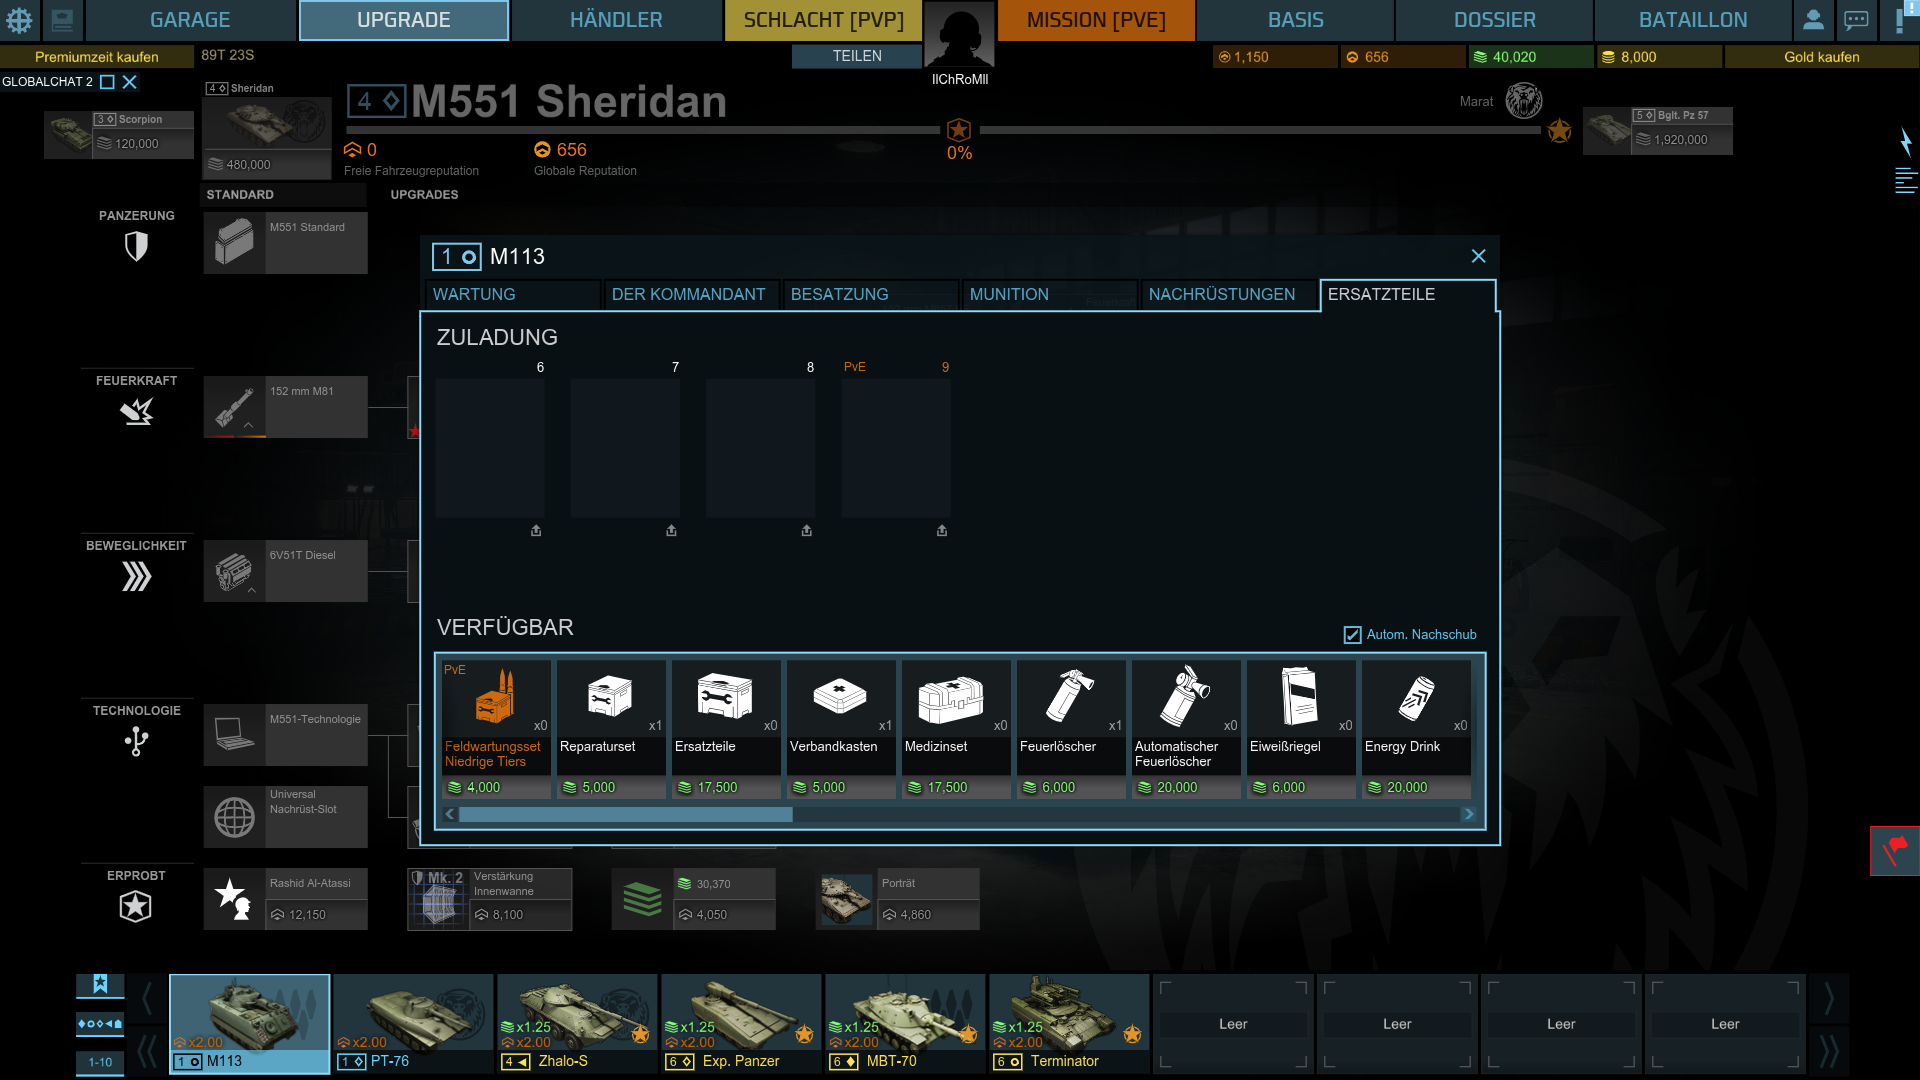
Task: Select the Feuerlöscher item
Action: point(1071,729)
